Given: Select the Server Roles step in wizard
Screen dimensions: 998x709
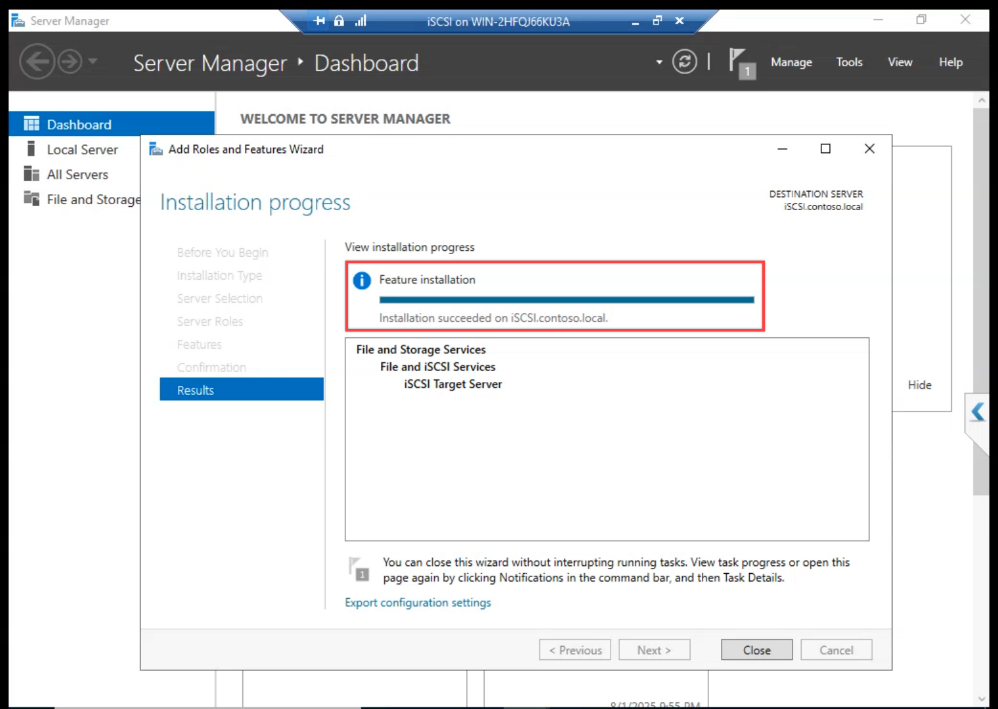Looking at the screenshot, I should (x=209, y=321).
